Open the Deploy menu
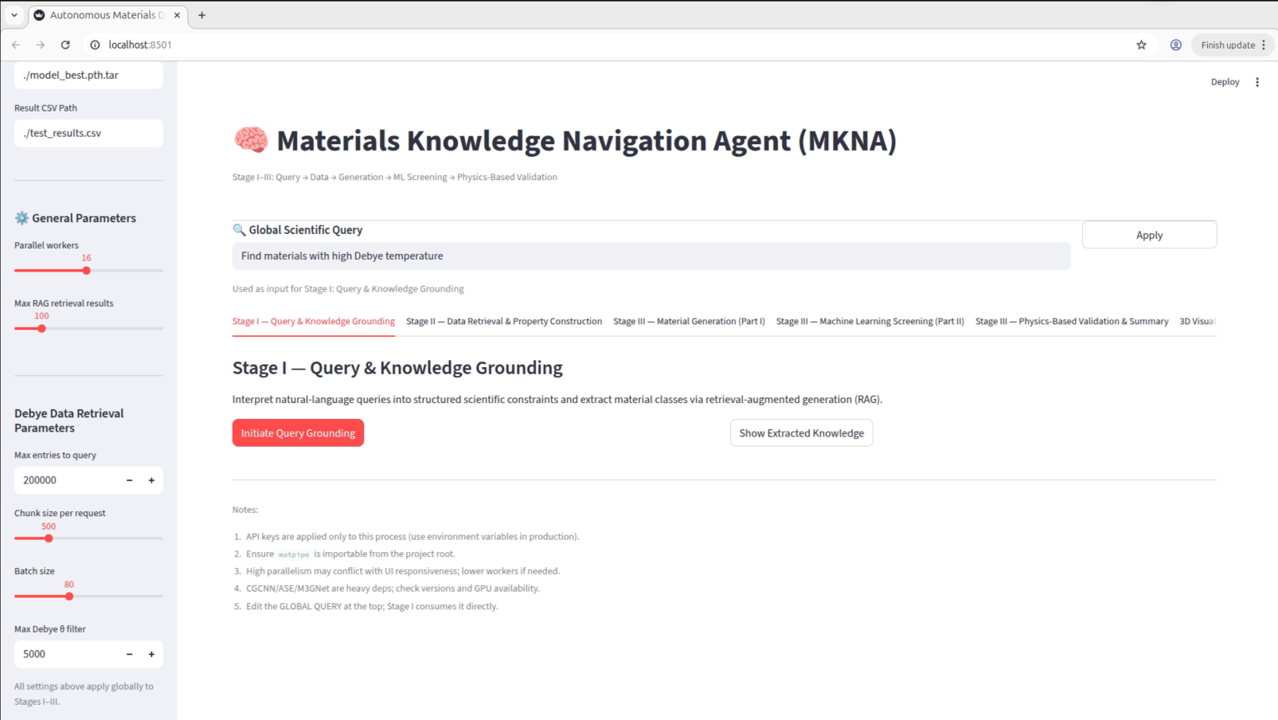This screenshot has height=720, width=1278. click(x=1224, y=81)
